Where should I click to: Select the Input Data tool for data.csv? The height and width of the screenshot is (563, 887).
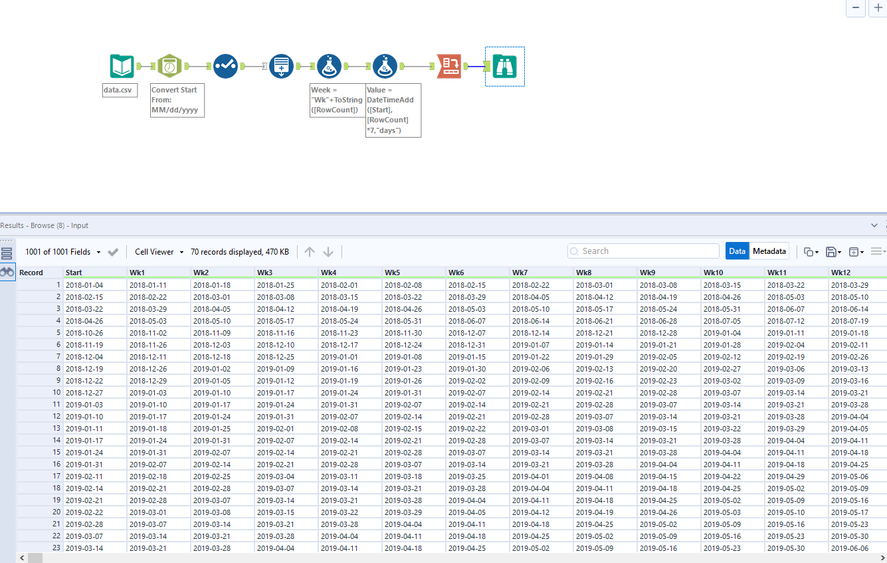coord(121,66)
